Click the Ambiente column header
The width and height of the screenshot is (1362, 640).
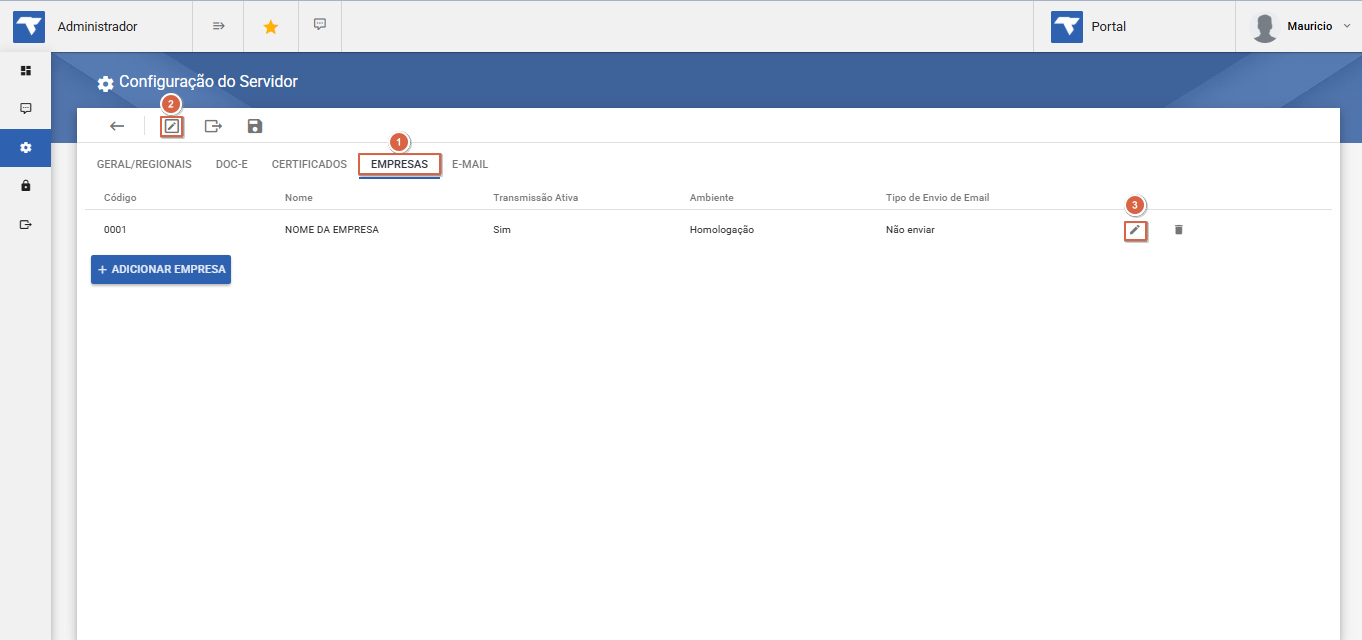pyautogui.click(x=712, y=198)
